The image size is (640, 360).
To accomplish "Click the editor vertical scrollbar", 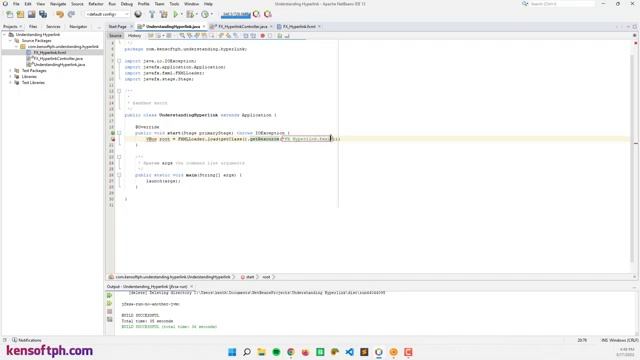I will coord(632,157).
